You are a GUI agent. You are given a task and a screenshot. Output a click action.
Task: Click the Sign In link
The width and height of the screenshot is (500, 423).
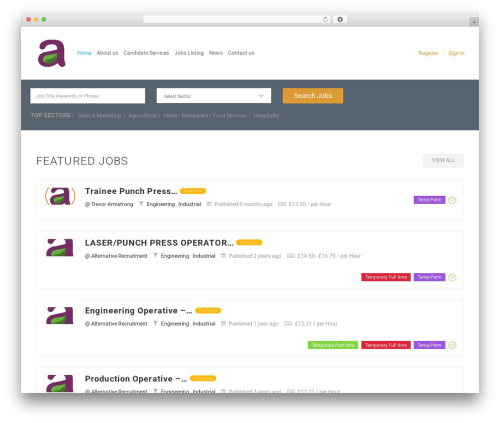[x=456, y=53]
